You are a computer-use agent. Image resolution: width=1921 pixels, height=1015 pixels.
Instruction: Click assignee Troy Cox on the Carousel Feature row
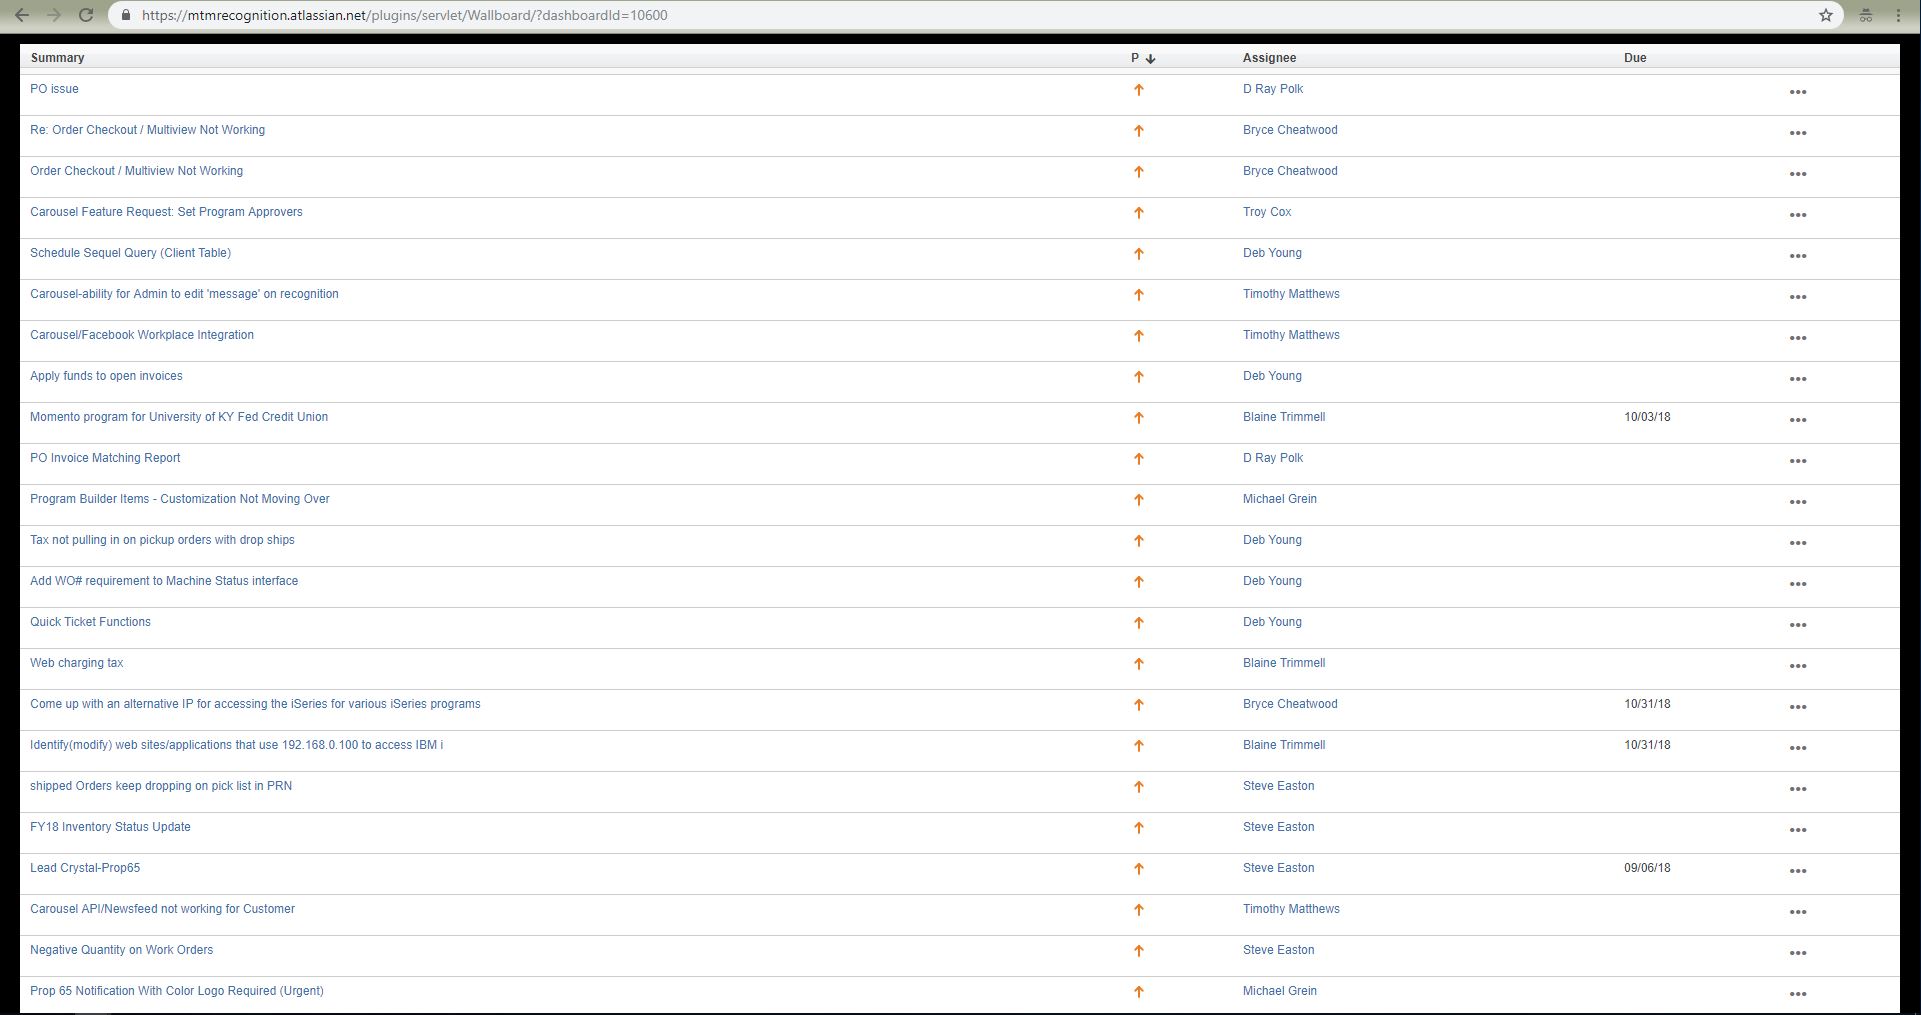point(1266,212)
